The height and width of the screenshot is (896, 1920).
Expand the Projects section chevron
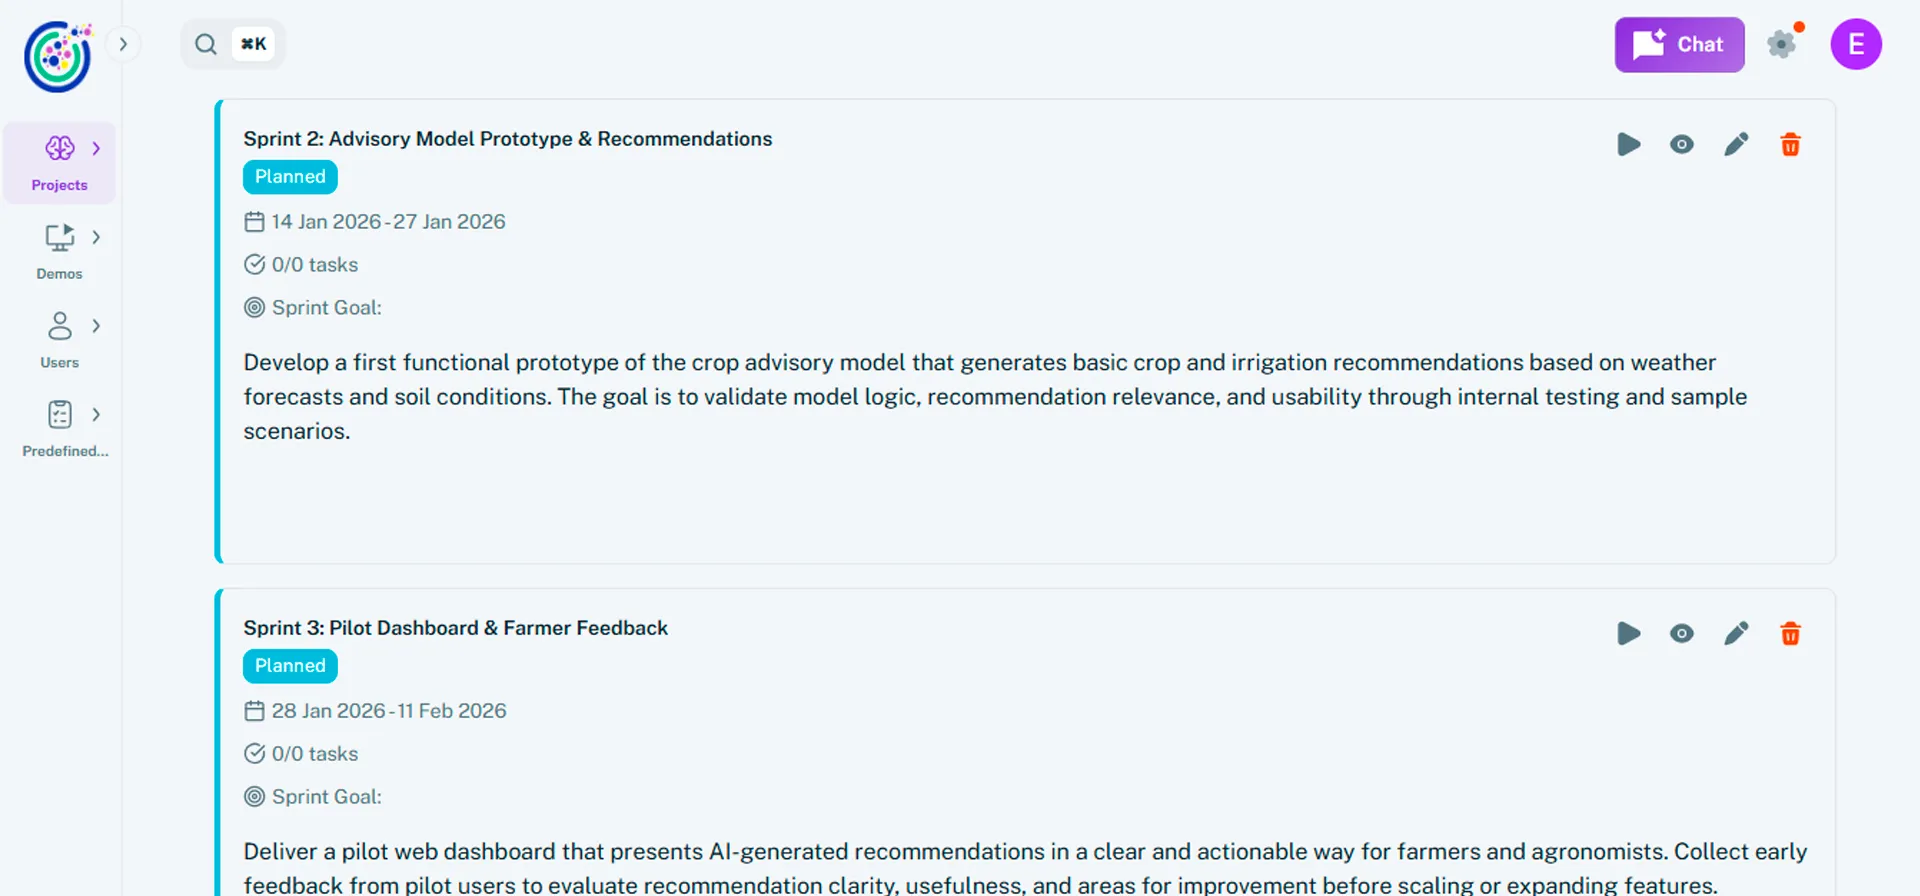pyautogui.click(x=96, y=148)
